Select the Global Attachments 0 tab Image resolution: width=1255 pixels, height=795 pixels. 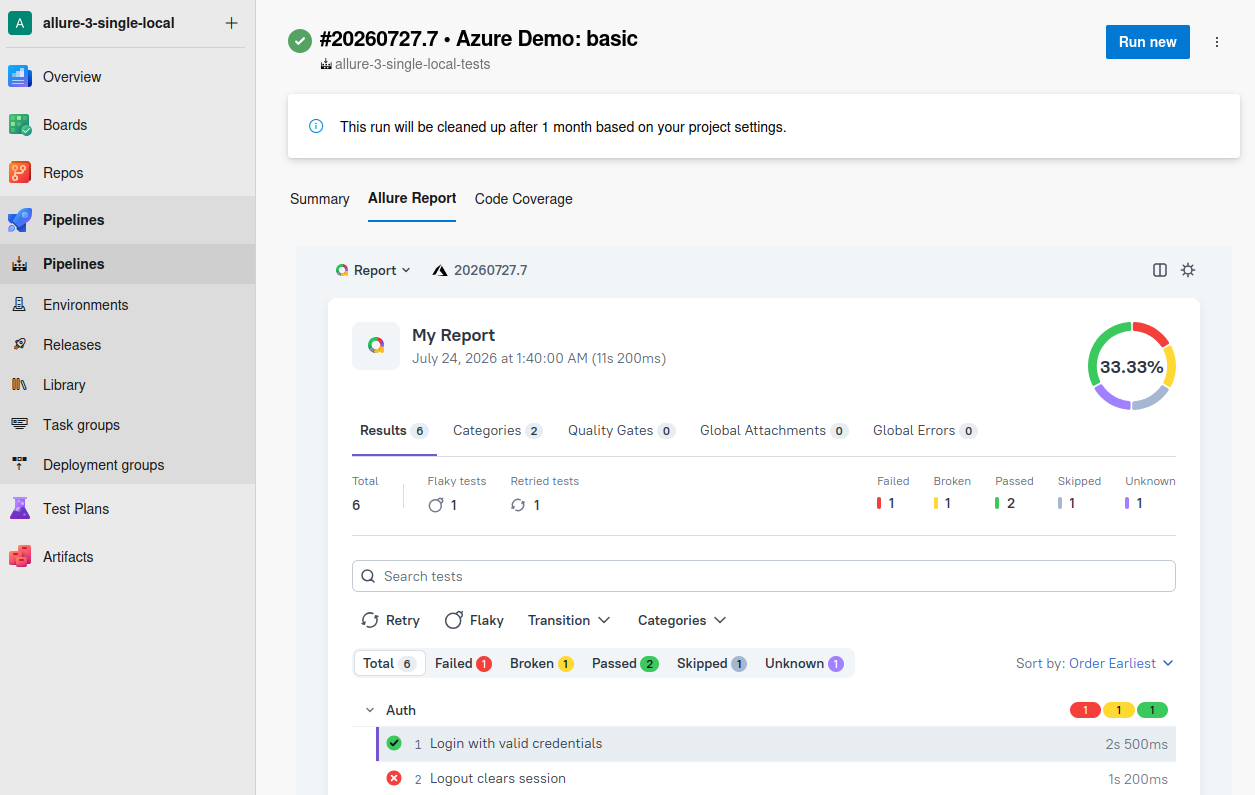click(x=774, y=431)
